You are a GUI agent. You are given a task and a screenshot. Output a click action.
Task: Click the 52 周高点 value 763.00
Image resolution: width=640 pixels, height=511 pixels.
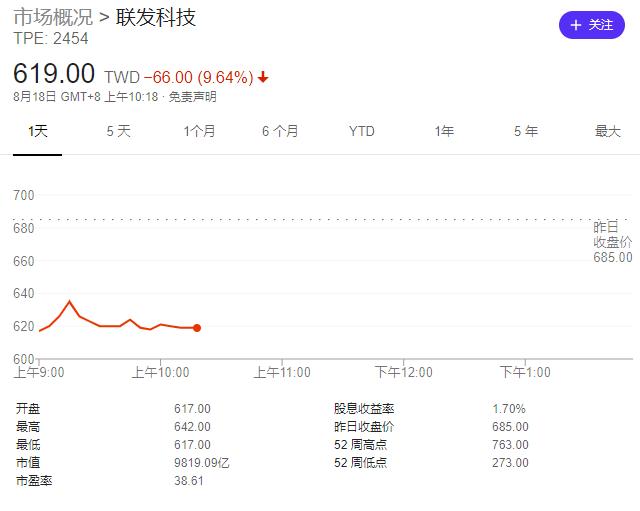[x=510, y=444]
